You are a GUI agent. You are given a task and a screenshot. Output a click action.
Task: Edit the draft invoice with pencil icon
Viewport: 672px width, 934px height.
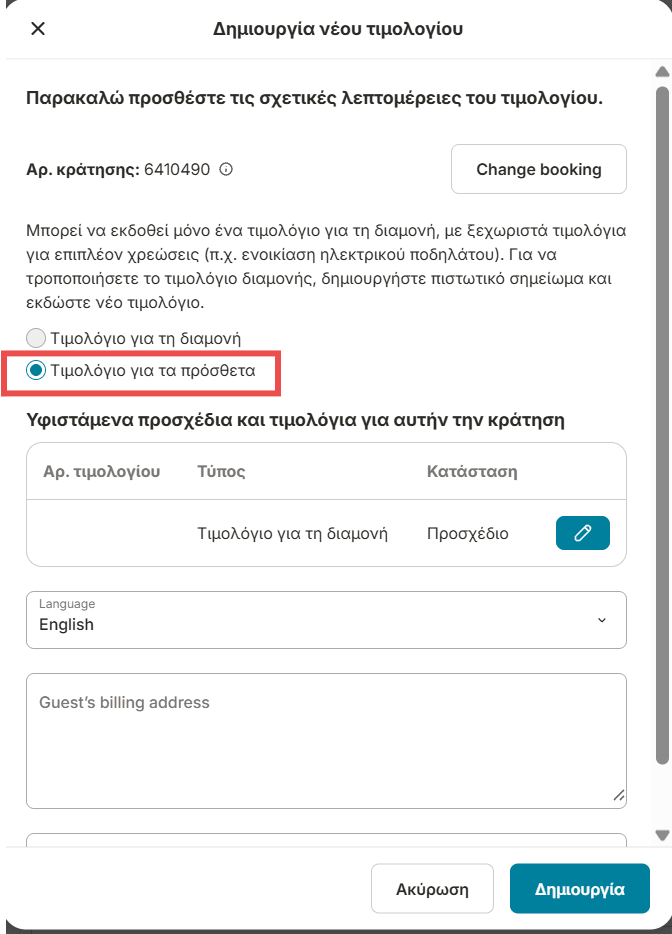pos(582,533)
